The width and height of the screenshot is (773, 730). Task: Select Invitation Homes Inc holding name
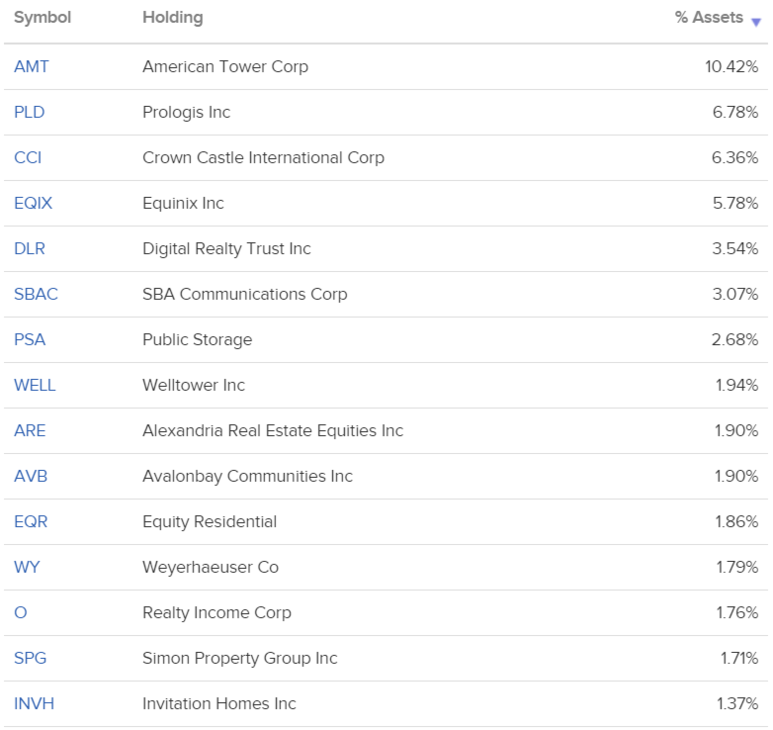point(219,703)
